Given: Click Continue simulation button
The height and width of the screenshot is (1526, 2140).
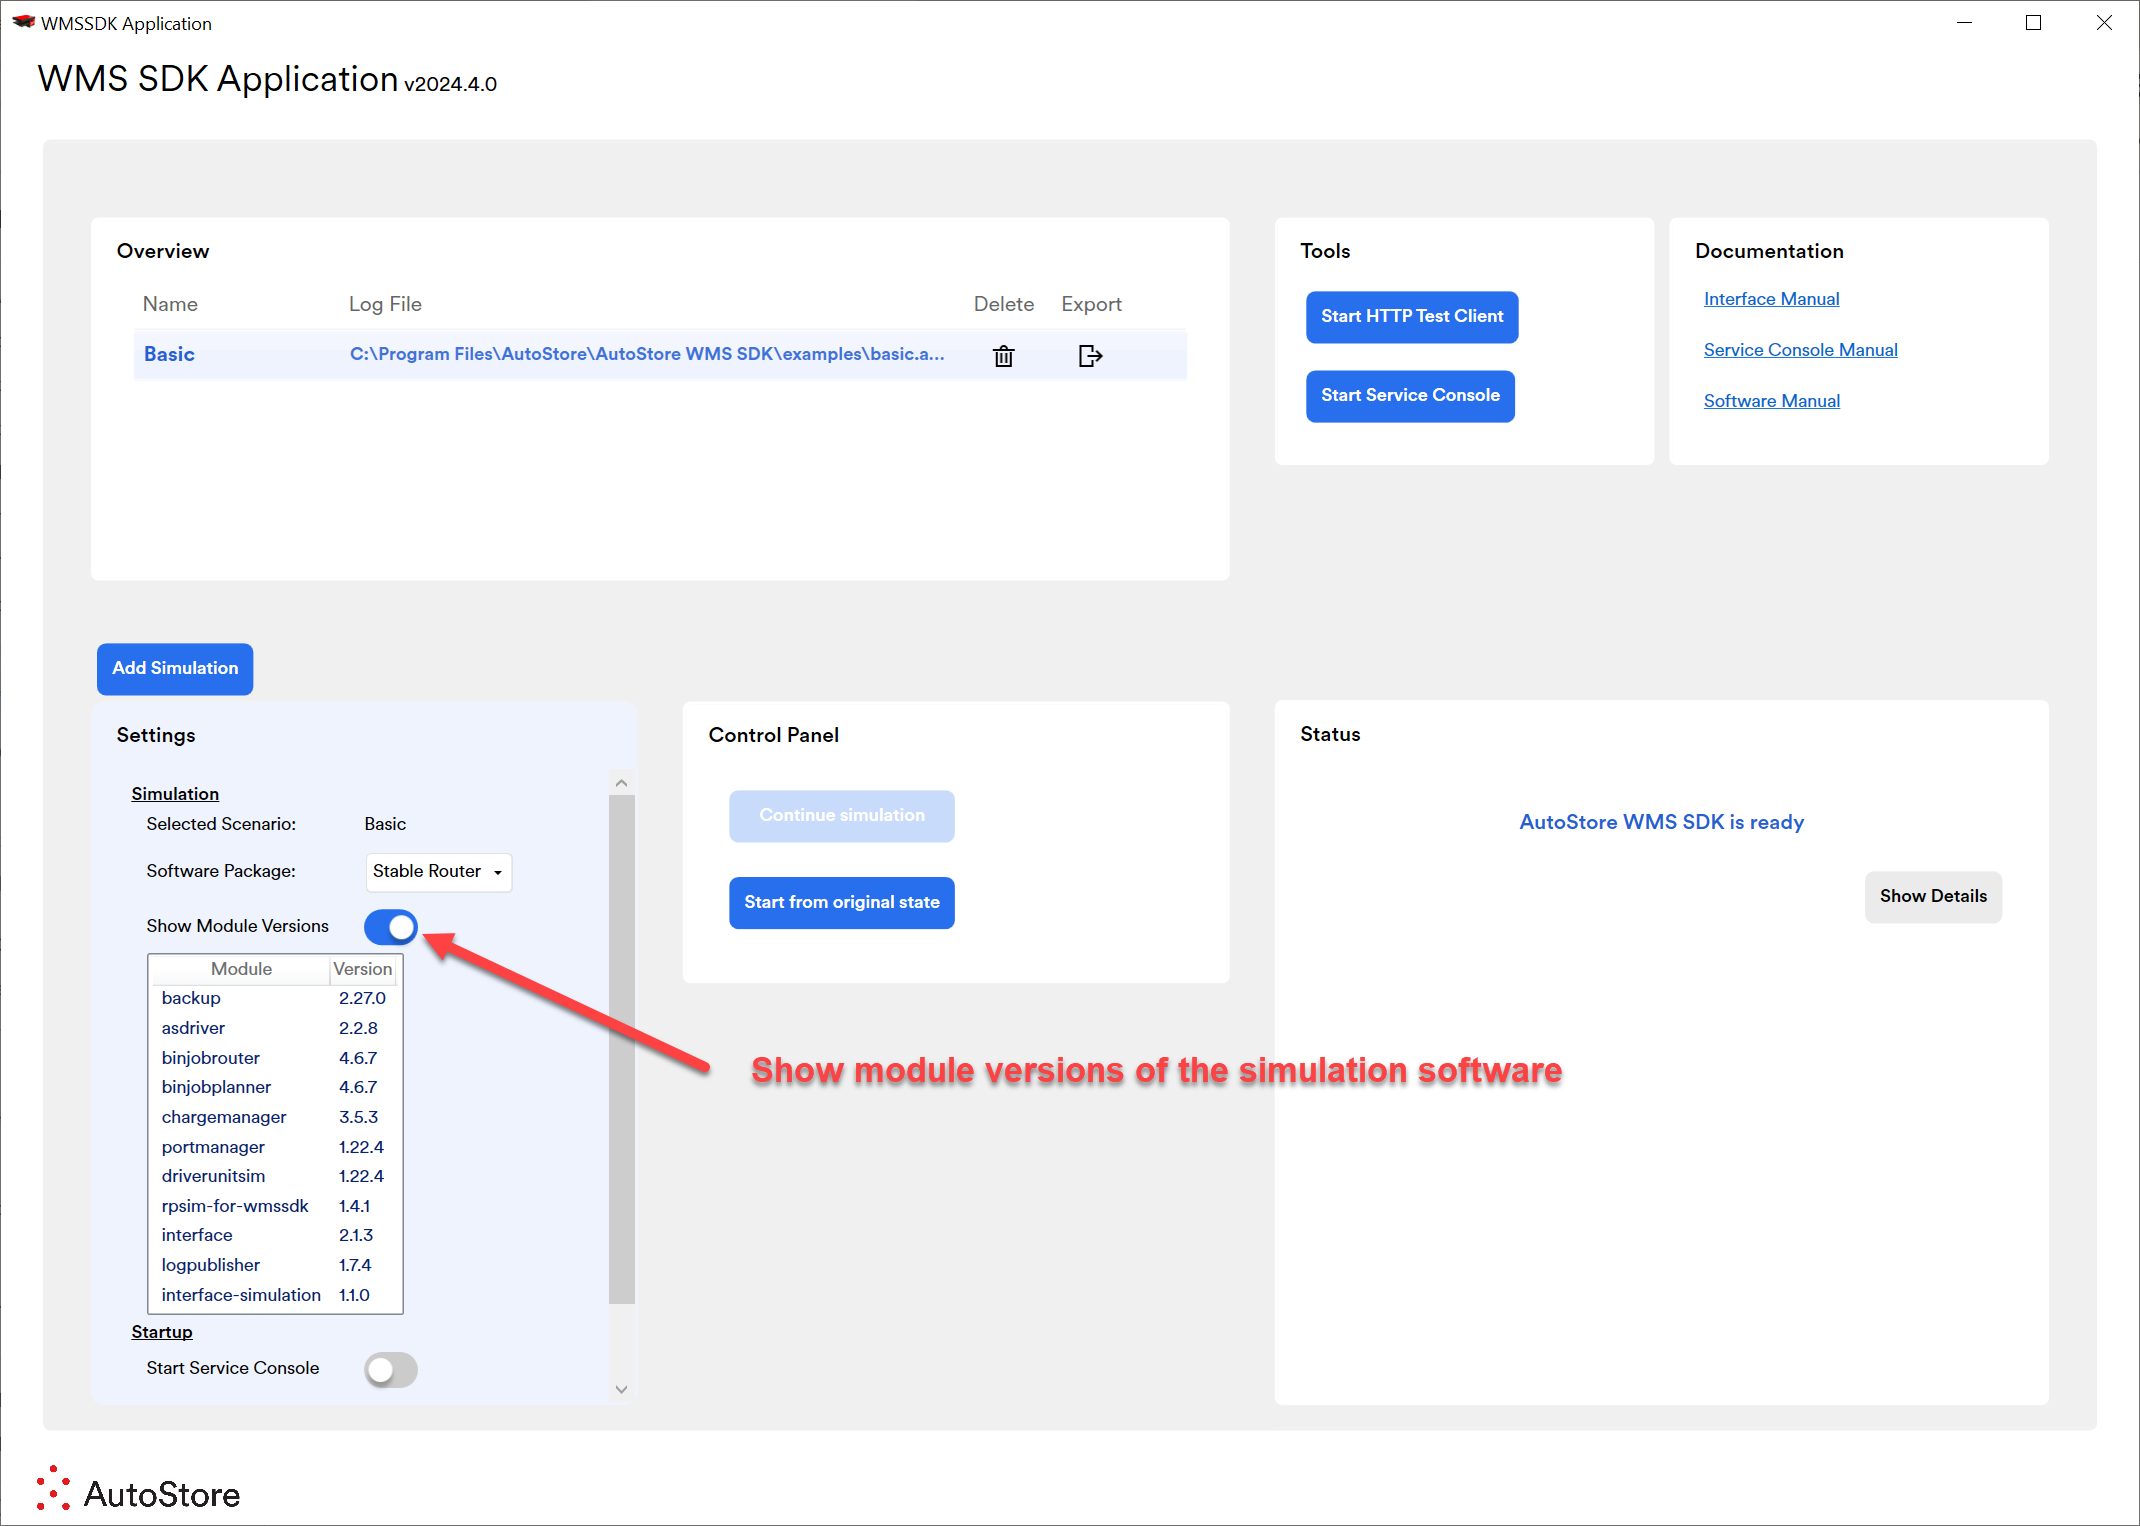Looking at the screenshot, I should coord(842,816).
